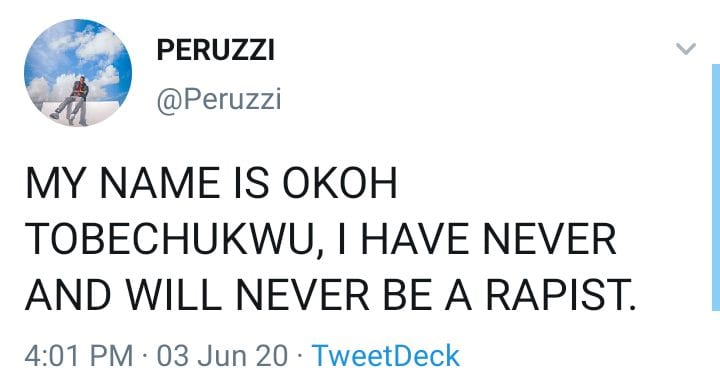Click the word OKOH in the tweet
Viewport: 720px width, 387px height.
click(340, 183)
